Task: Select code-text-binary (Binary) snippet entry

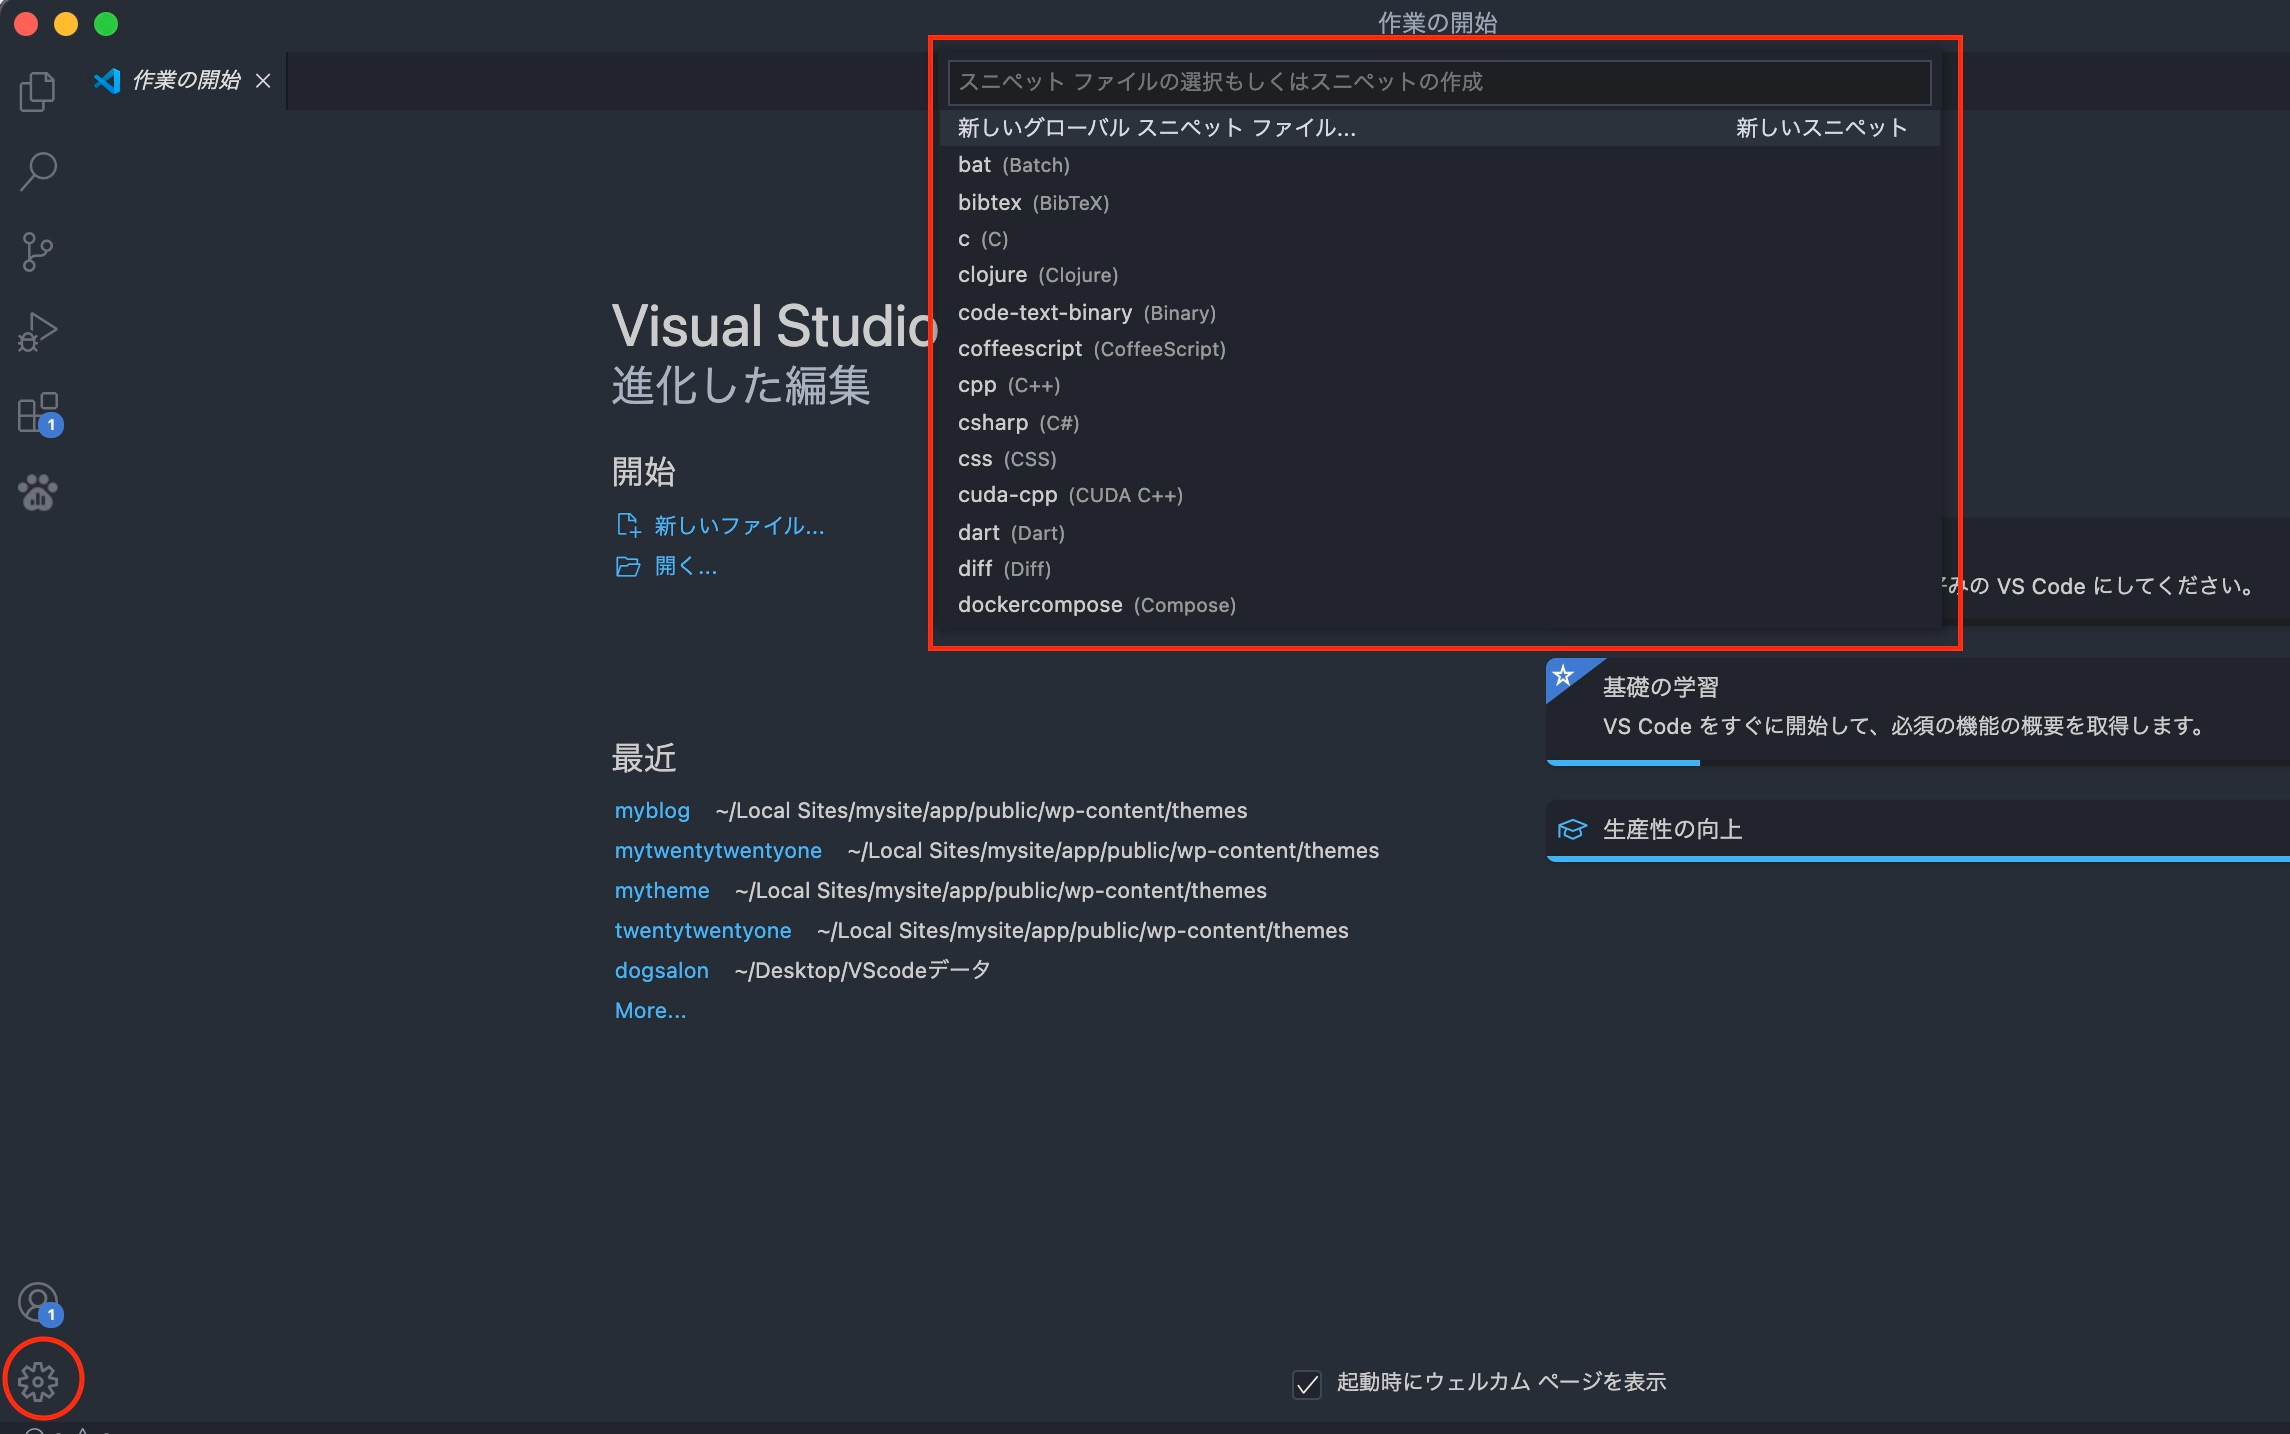Action: 1439,312
